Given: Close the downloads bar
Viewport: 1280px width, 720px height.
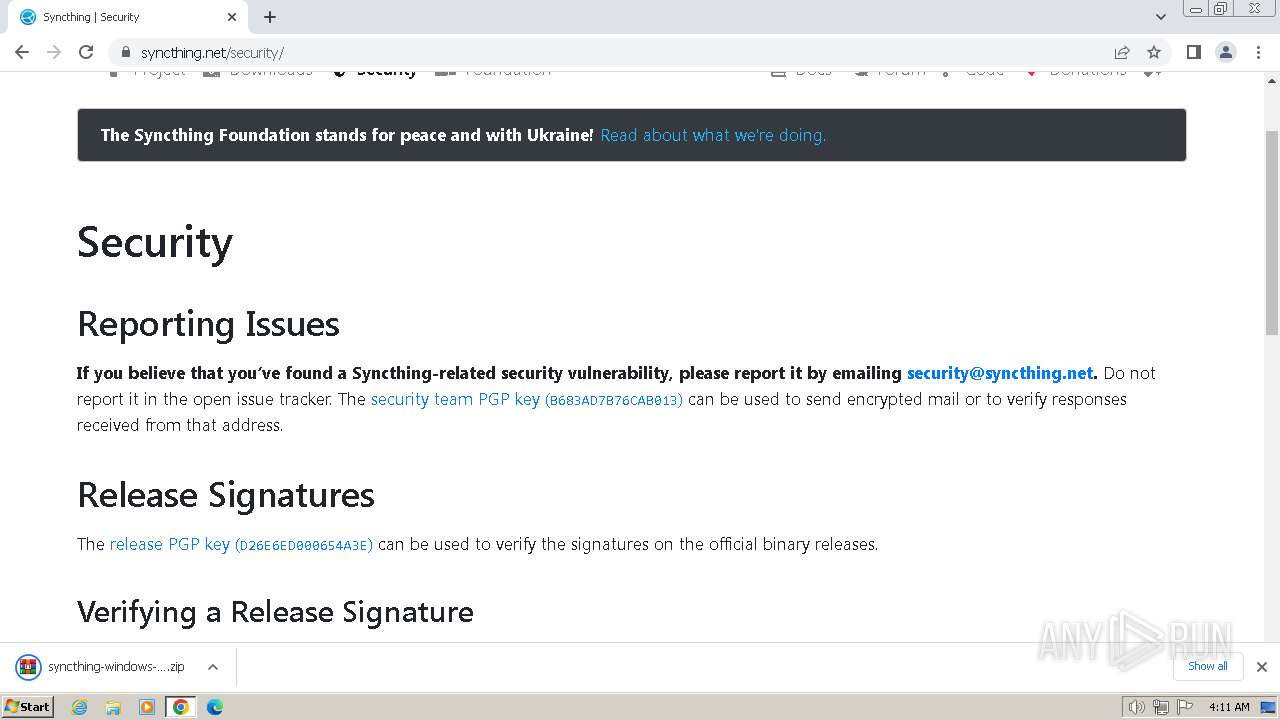Looking at the screenshot, I should click(1262, 667).
